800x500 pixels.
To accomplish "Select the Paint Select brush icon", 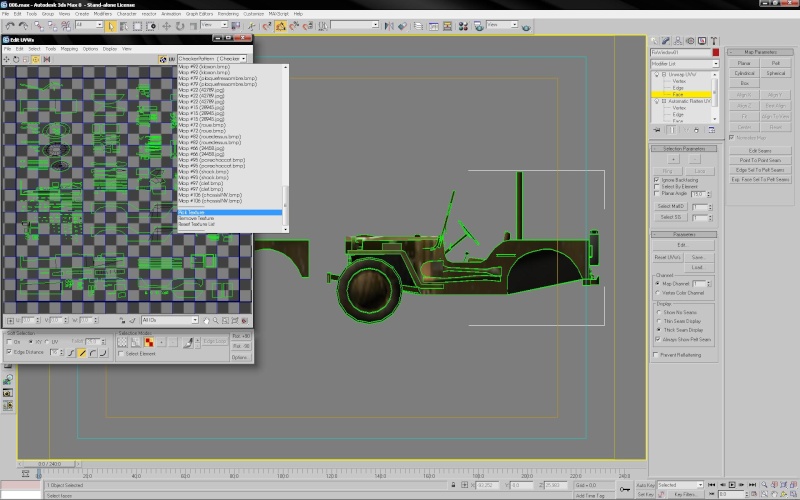I will coord(188,342).
